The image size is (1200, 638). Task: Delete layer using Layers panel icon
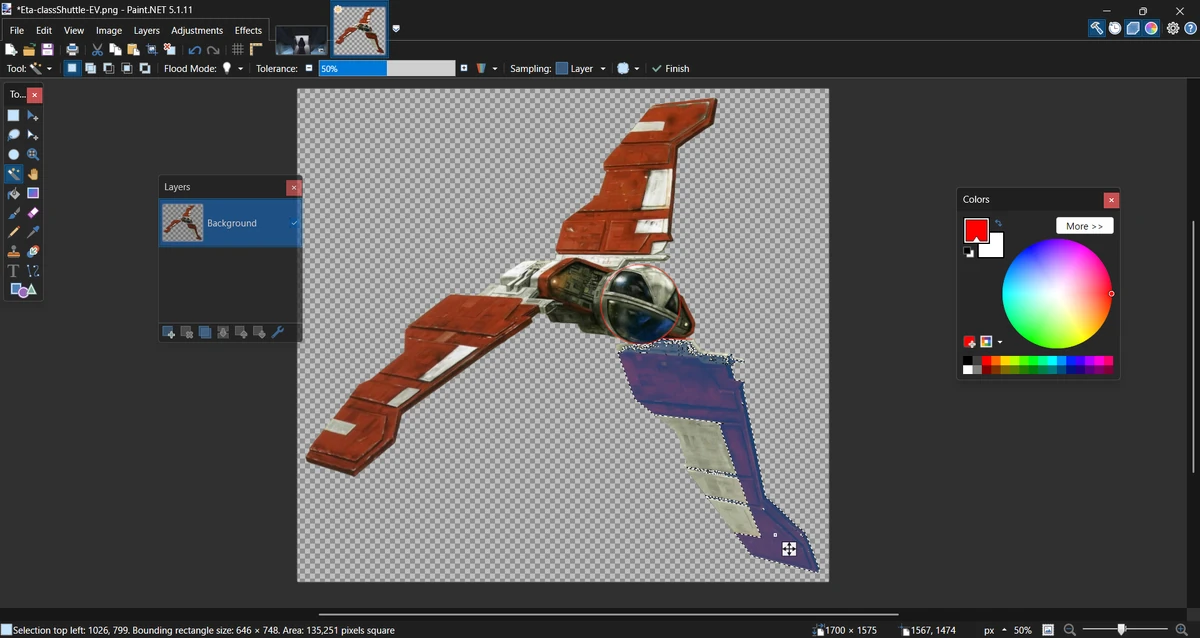[x=187, y=332]
